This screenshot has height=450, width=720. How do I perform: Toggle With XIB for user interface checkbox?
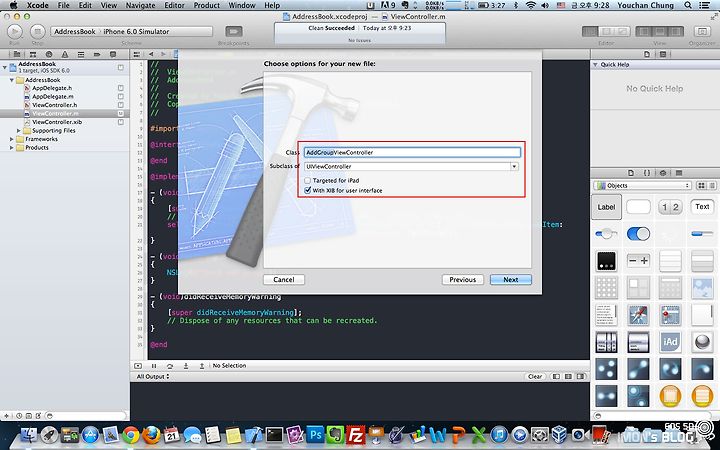[x=308, y=190]
